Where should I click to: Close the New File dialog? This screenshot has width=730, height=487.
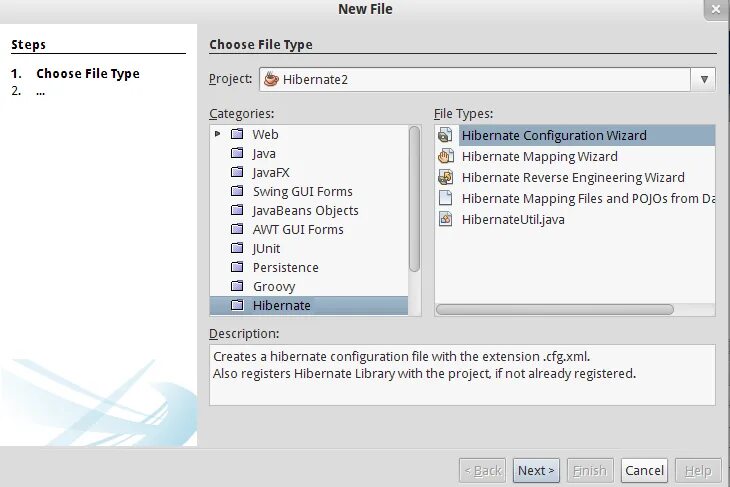pyautogui.click(x=716, y=9)
